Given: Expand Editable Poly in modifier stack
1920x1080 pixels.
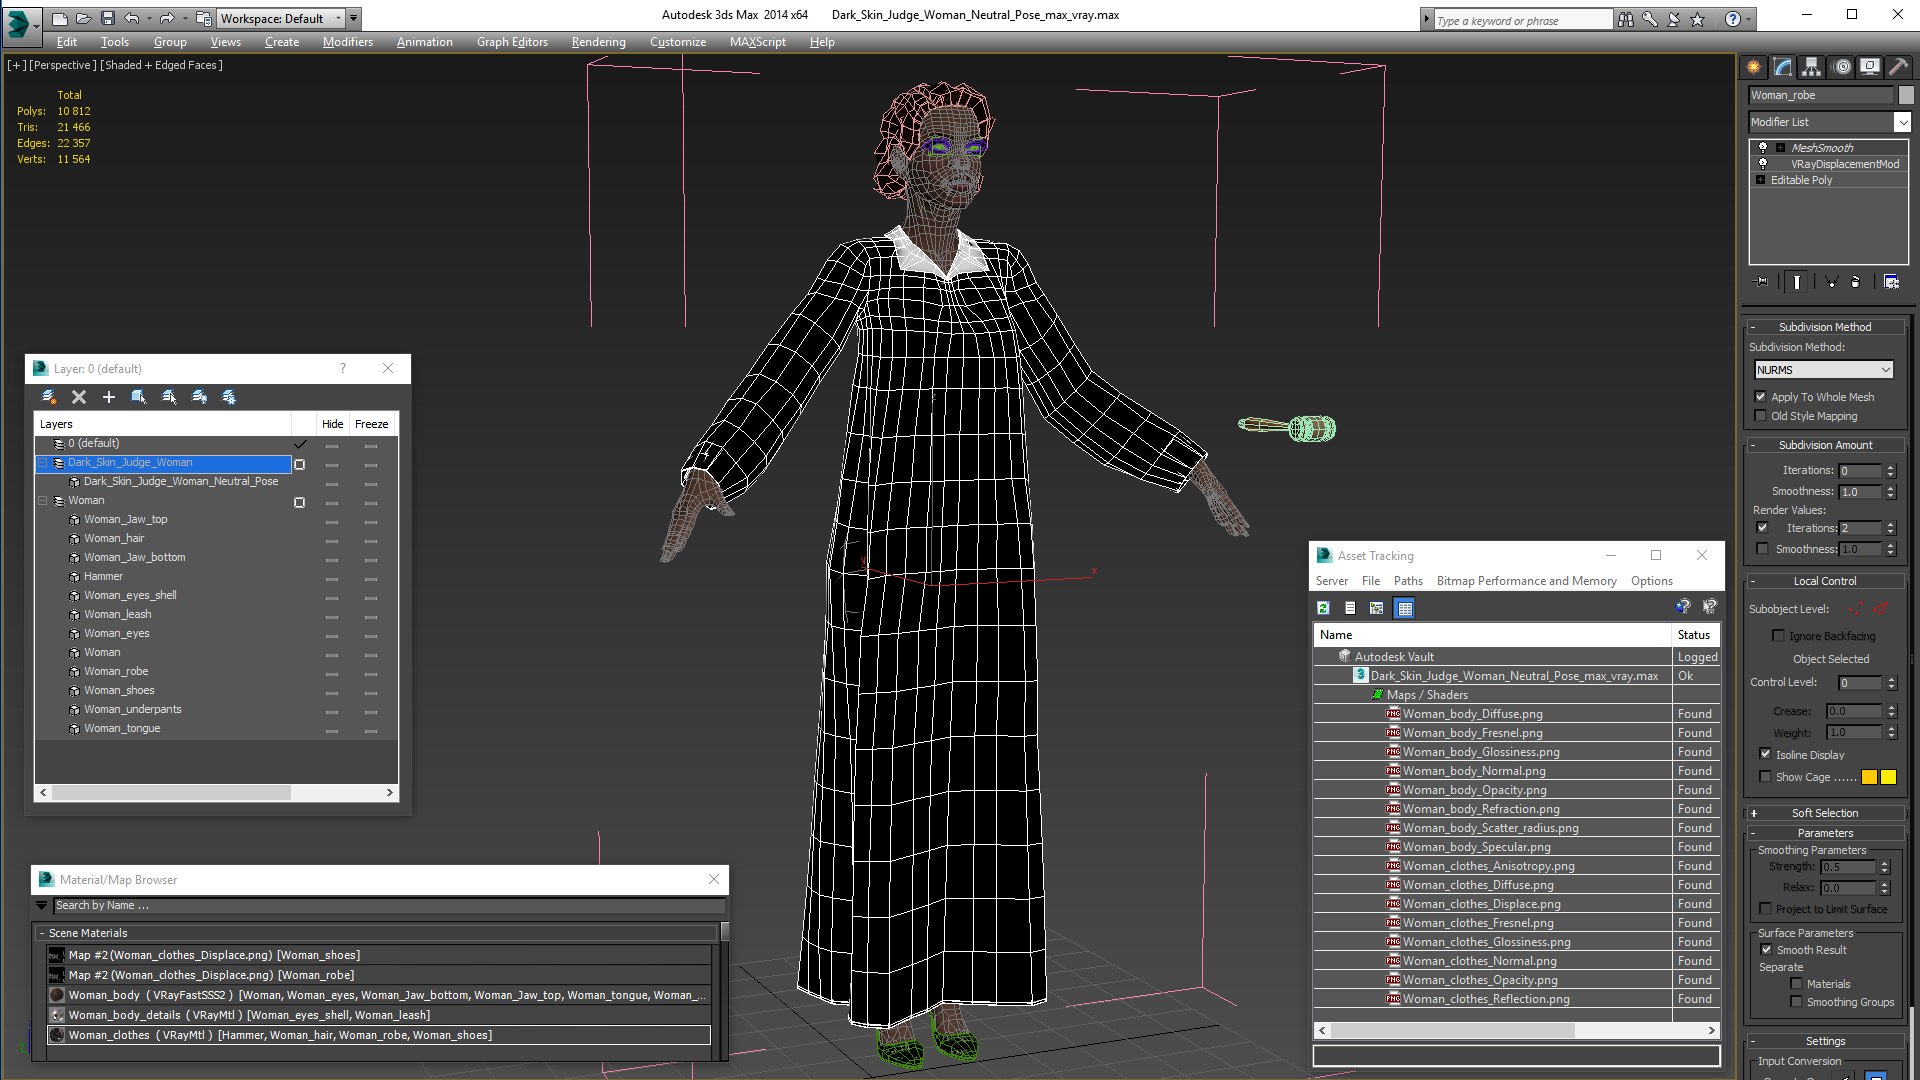Looking at the screenshot, I should pyautogui.click(x=1760, y=180).
